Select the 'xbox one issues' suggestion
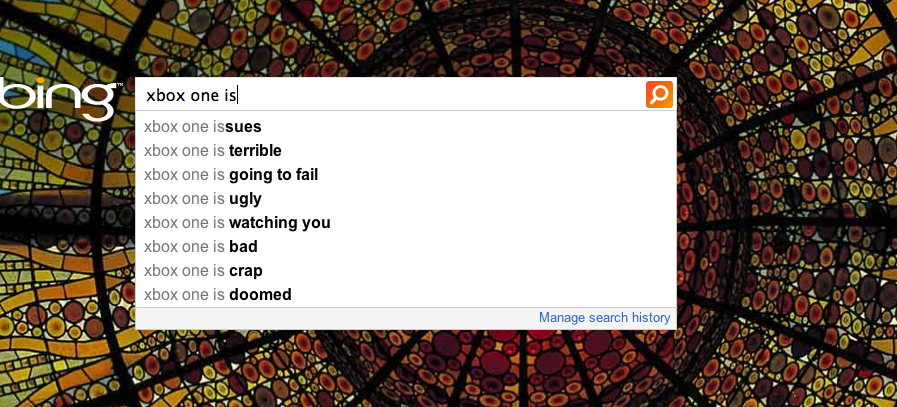 point(406,127)
